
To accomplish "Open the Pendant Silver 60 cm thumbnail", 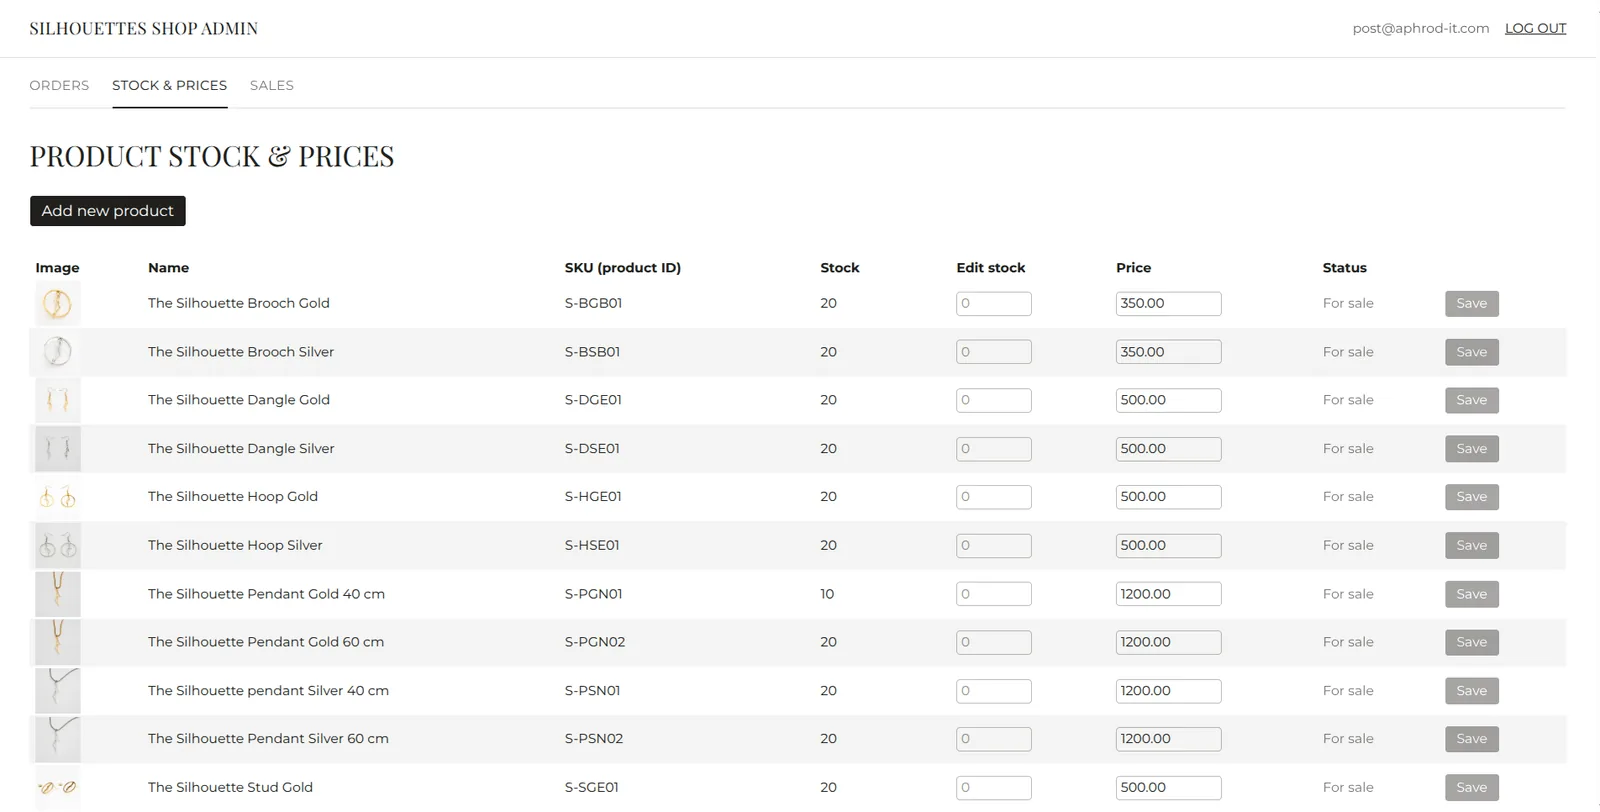I will (58, 739).
